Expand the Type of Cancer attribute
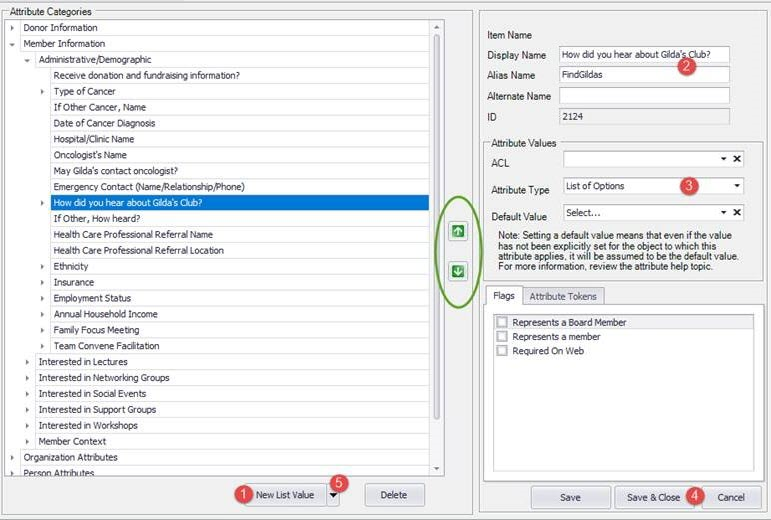The width and height of the screenshot is (771, 520). point(43,91)
